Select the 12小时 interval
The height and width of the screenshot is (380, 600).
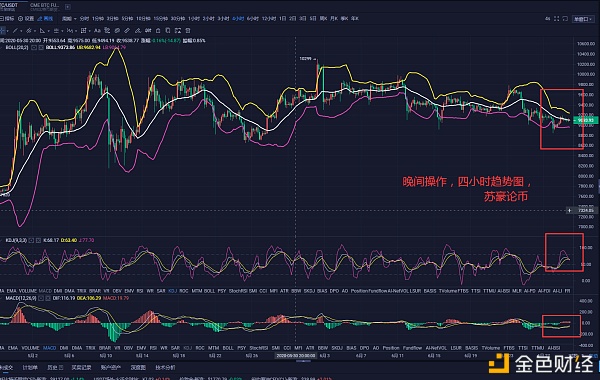coord(269,18)
